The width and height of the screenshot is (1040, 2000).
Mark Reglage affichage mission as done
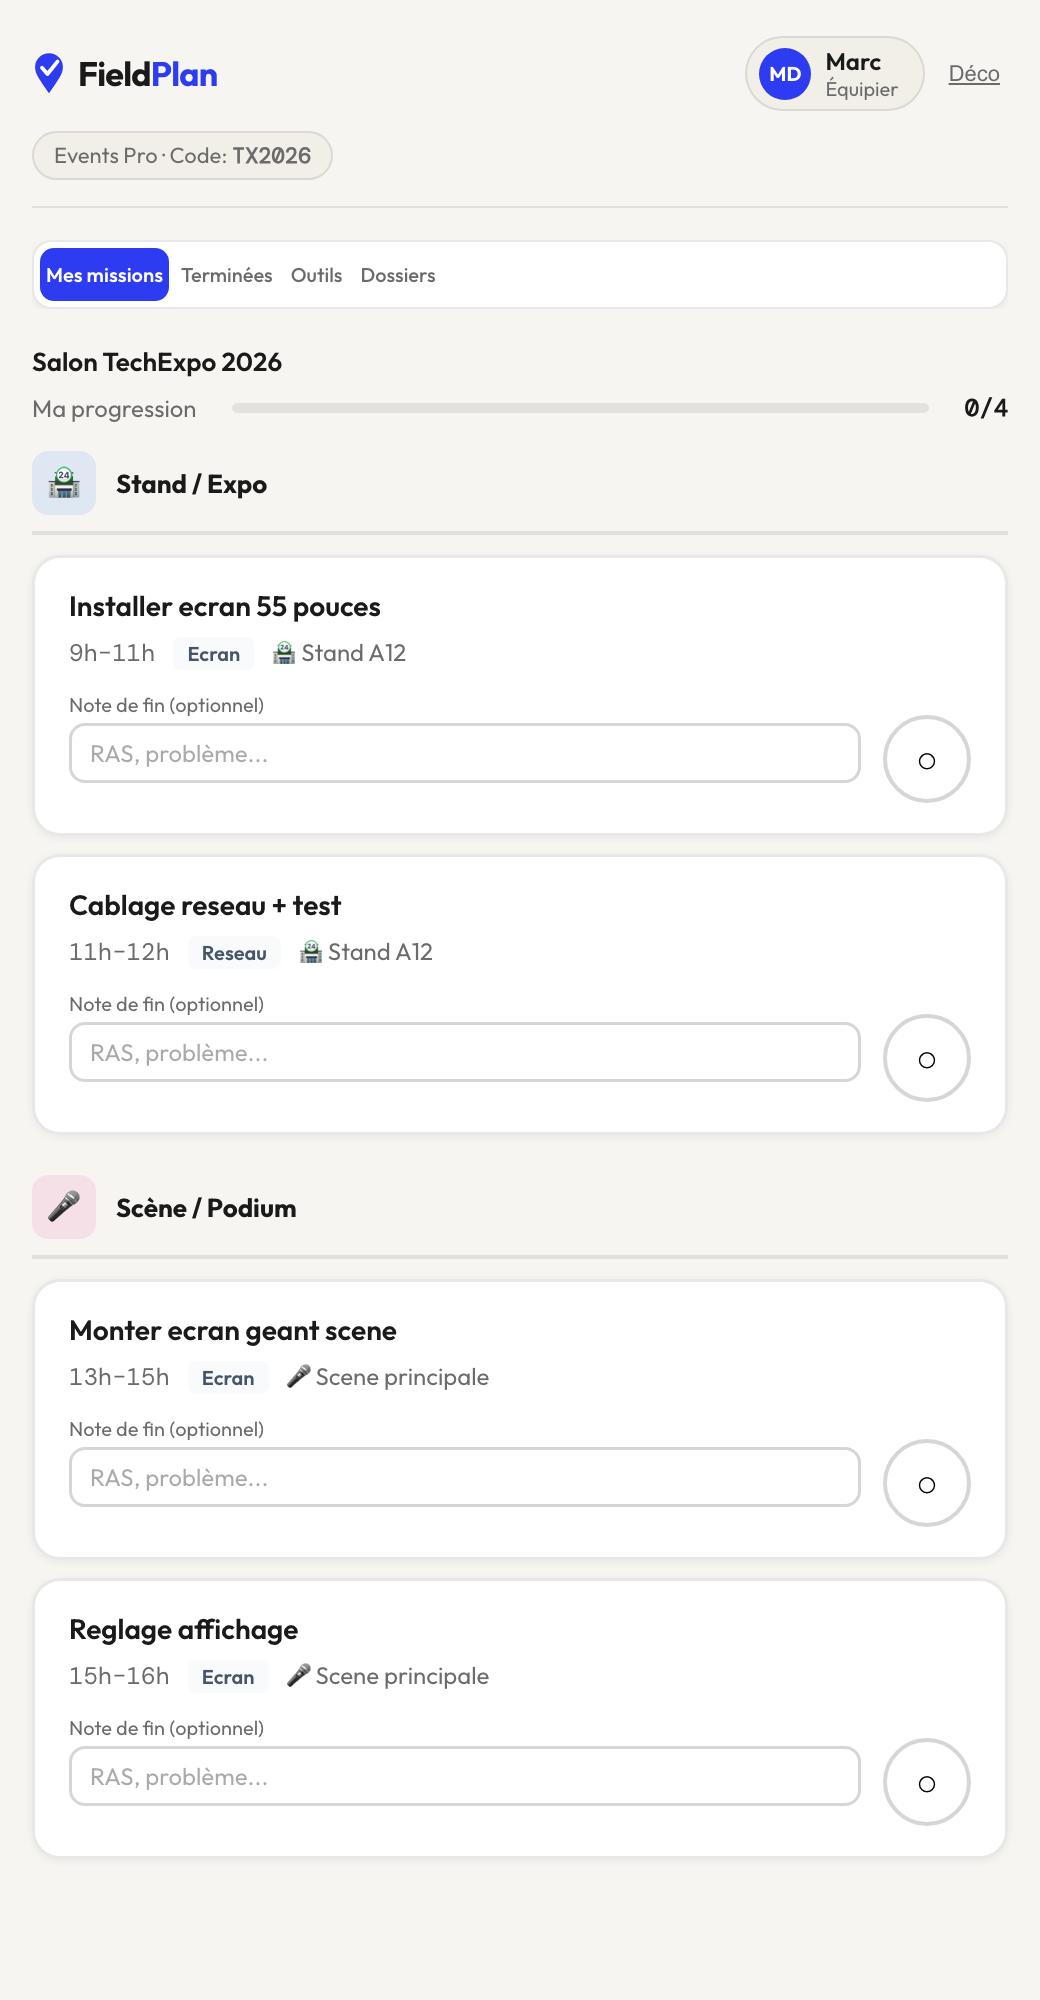927,1782
